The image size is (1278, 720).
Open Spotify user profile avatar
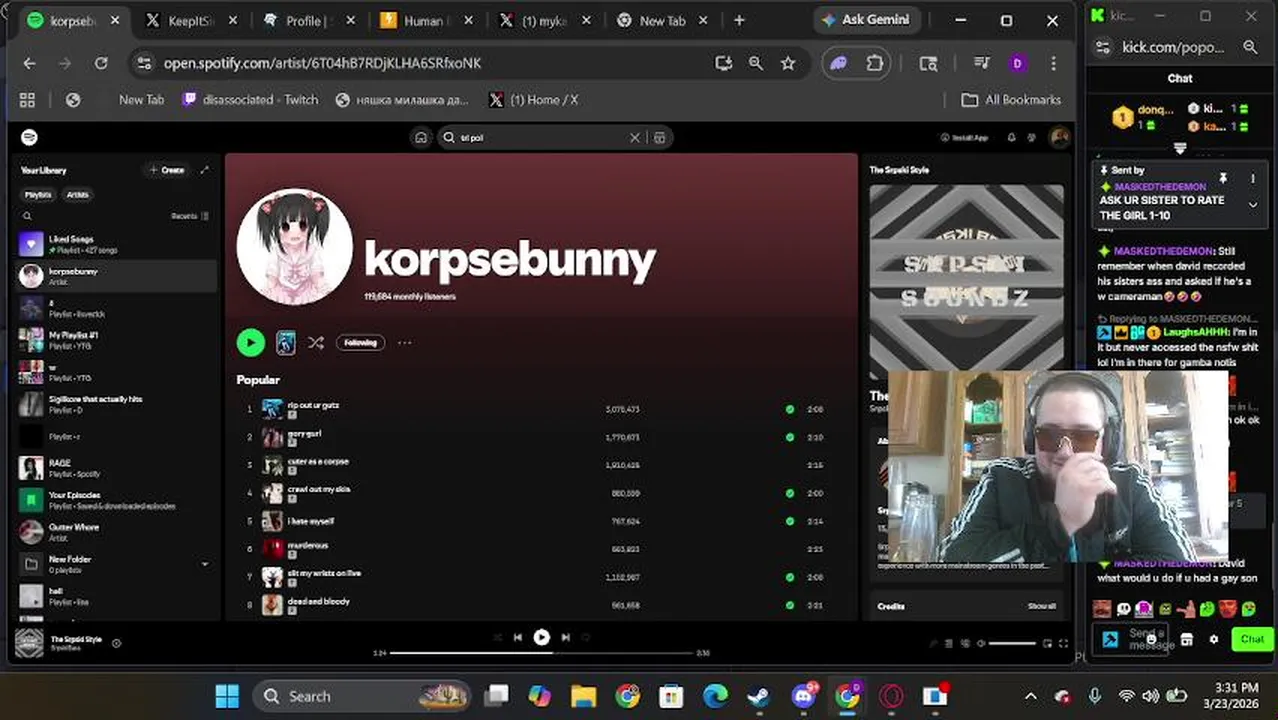(1058, 138)
